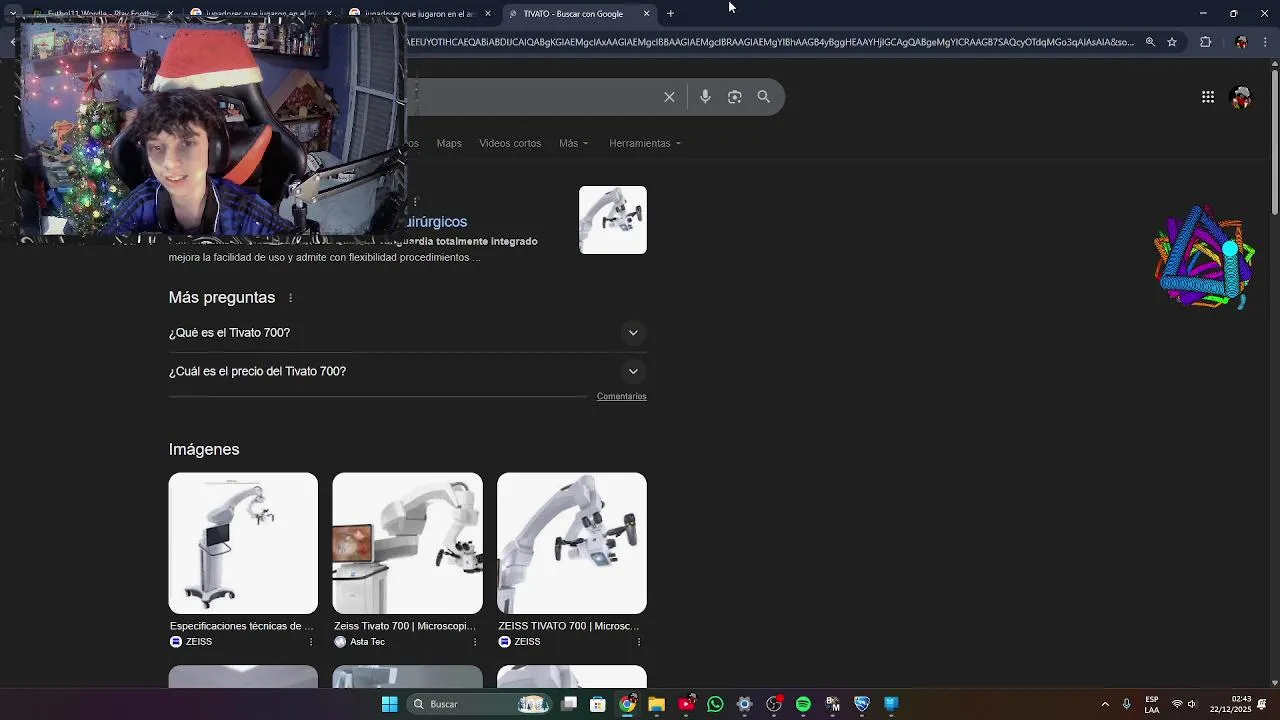1280x720 pixels.
Task: Open the Herramientas tools dropdown
Action: [x=645, y=143]
